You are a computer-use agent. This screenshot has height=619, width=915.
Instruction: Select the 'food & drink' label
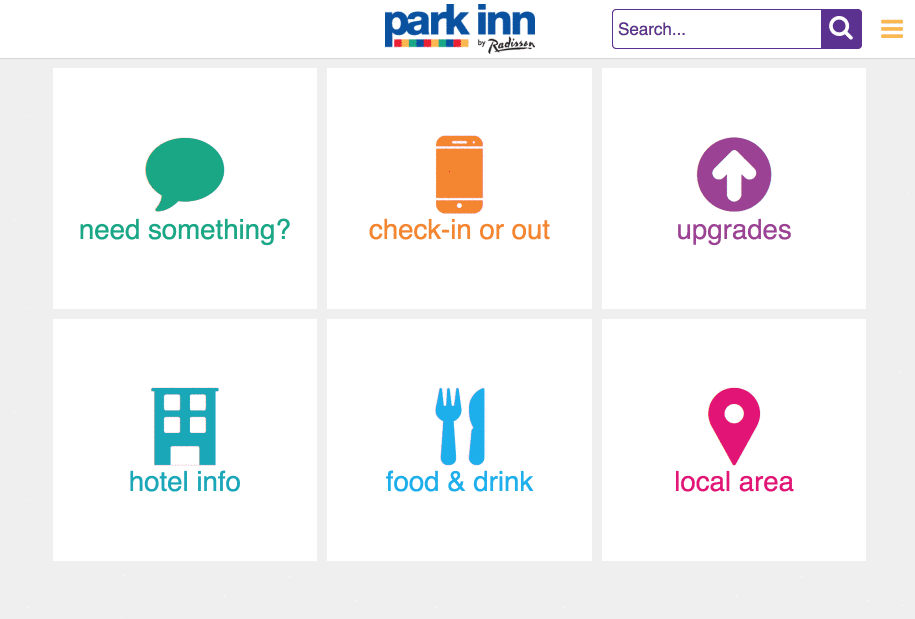459,482
